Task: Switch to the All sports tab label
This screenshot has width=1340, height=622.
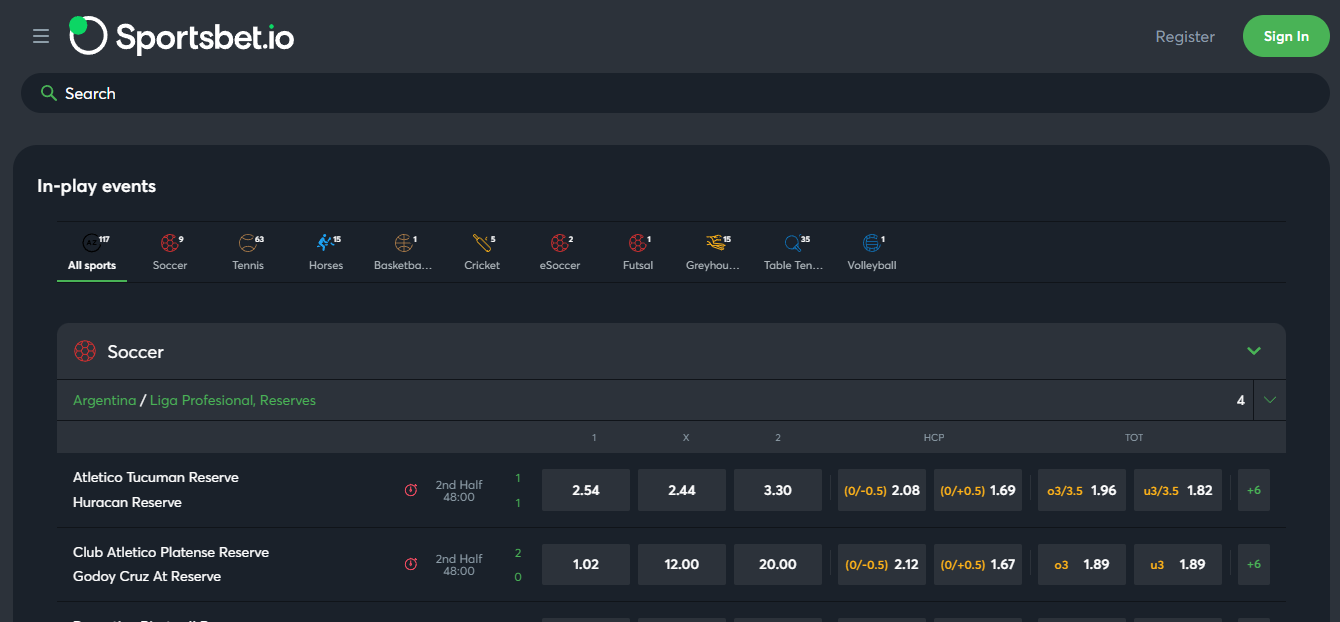Action: tap(92, 266)
